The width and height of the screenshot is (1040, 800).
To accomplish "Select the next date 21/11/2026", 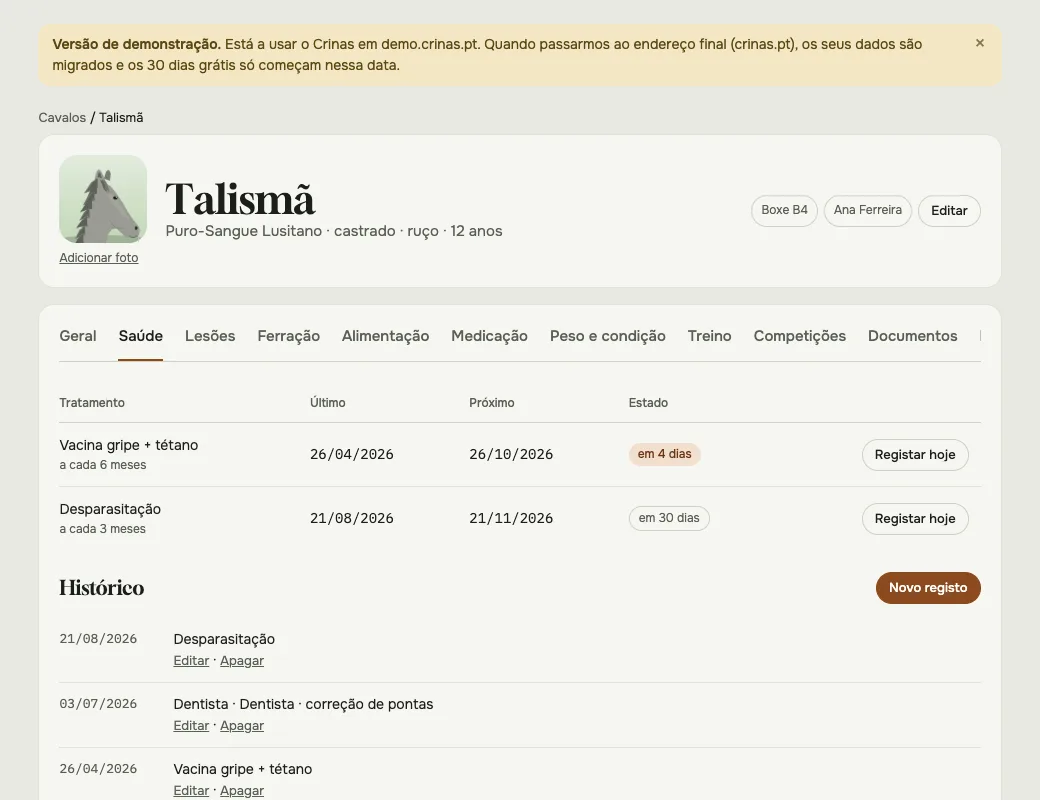I will click(511, 518).
